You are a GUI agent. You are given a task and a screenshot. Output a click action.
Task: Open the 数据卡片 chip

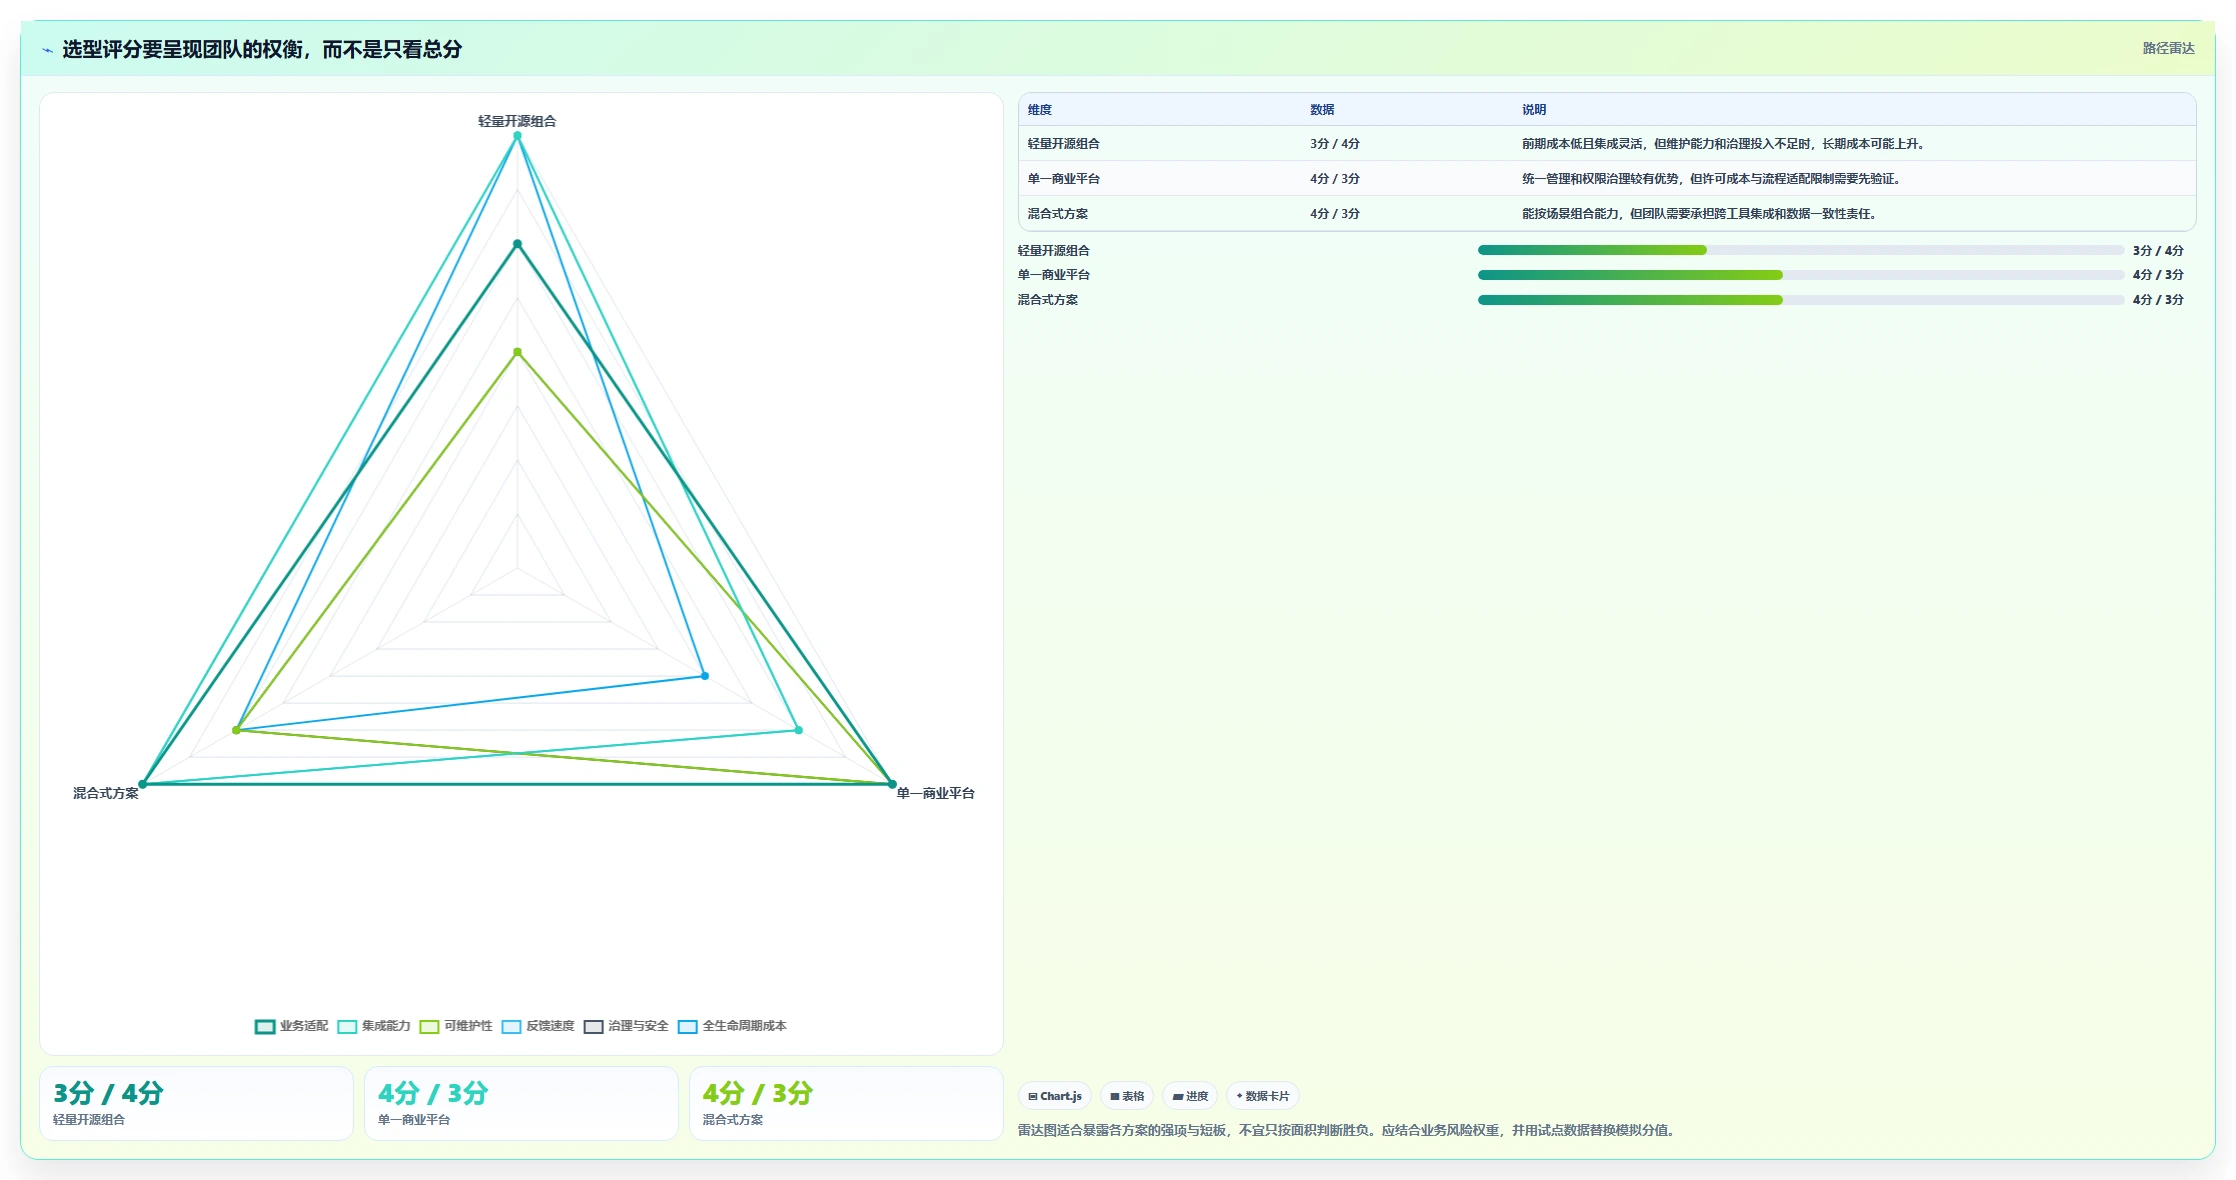coord(1263,1096)
